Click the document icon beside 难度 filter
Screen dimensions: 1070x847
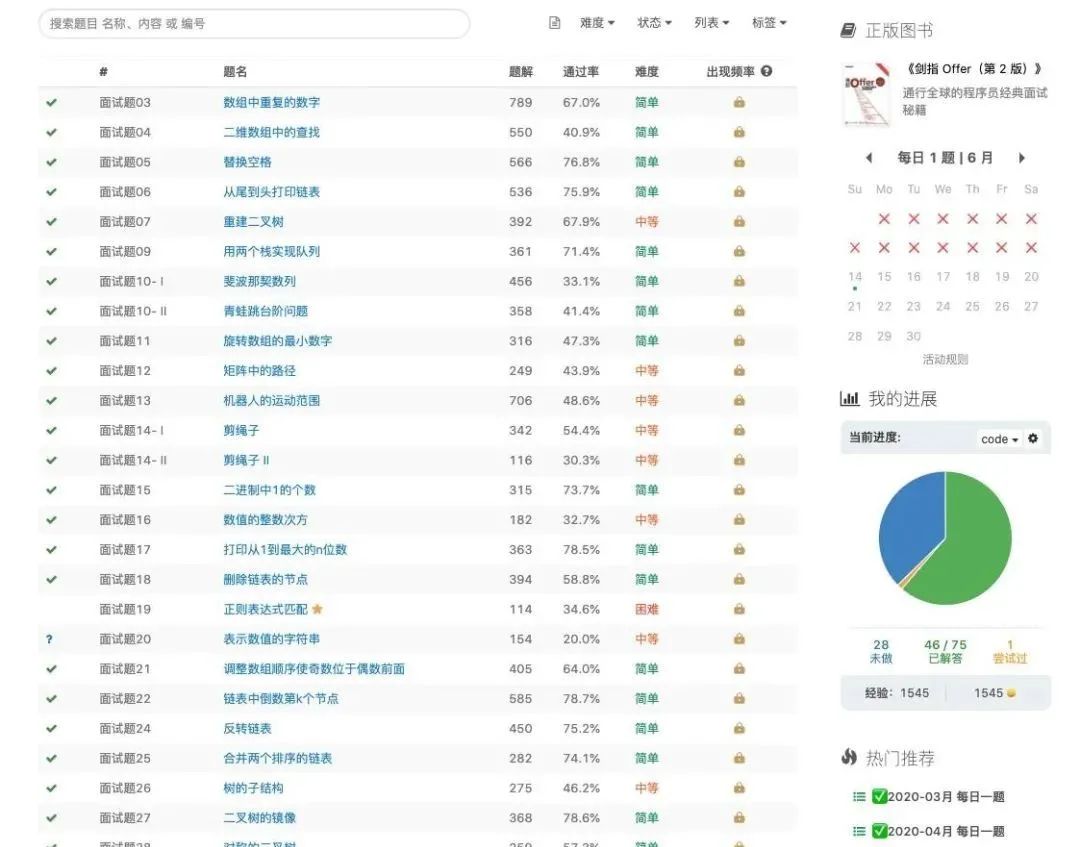click(555, 23)
